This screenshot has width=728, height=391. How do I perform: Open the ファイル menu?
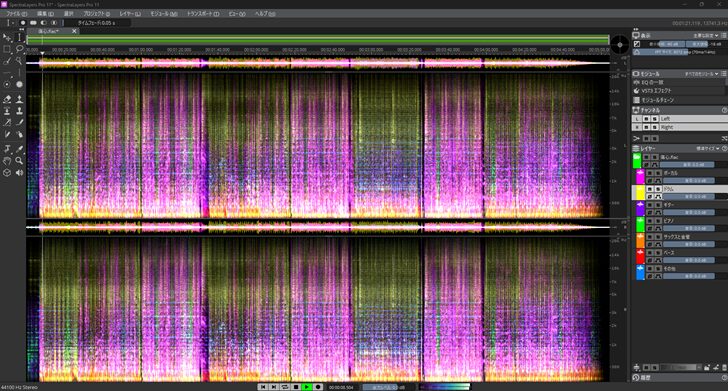pos(16,13)
